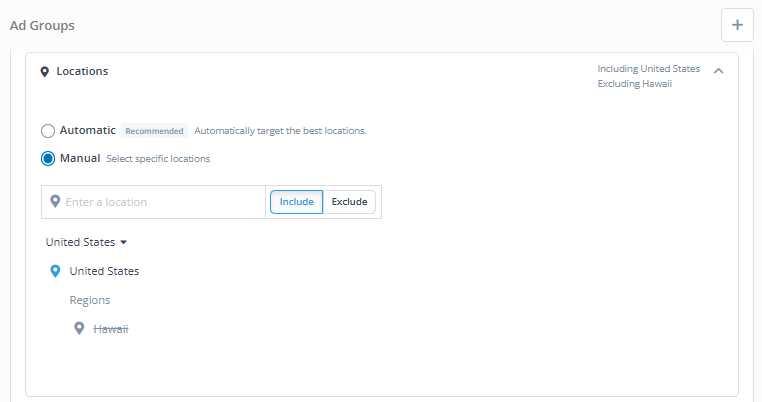Click the Excluding Hawaii summary text

[x=635, y=84]
